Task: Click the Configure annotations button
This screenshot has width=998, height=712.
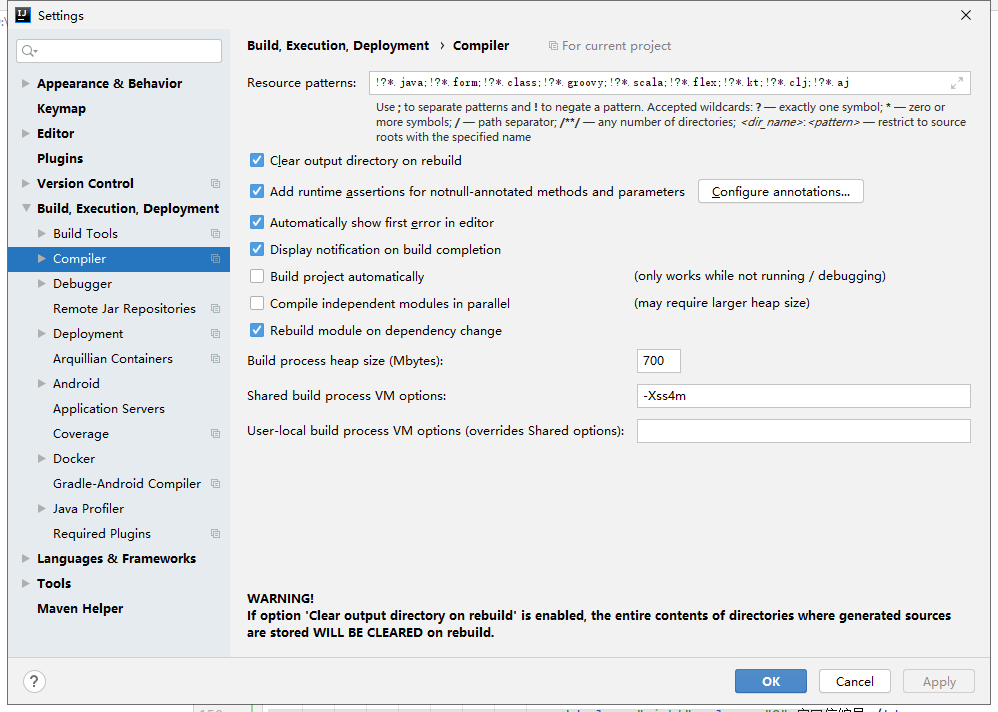Action: 780,192
